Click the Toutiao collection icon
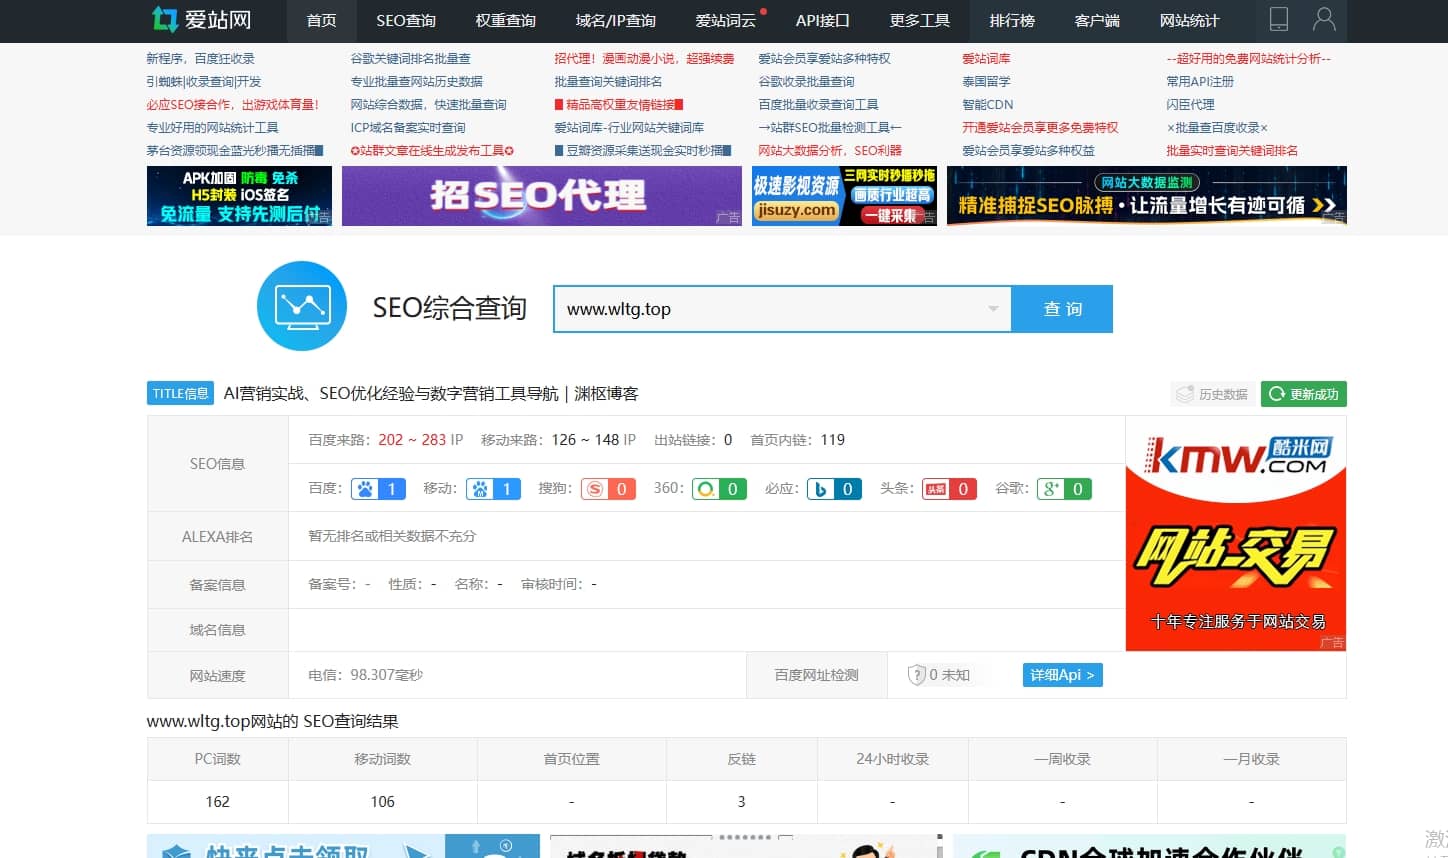The width and height of the screenshot is (1448, 858). 937,489
